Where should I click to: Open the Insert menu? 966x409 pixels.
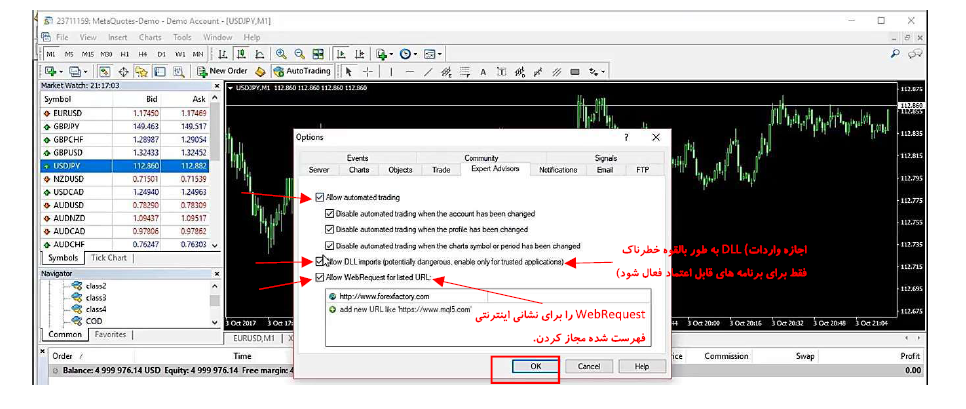pyautogui.click(x=118, y=37)
